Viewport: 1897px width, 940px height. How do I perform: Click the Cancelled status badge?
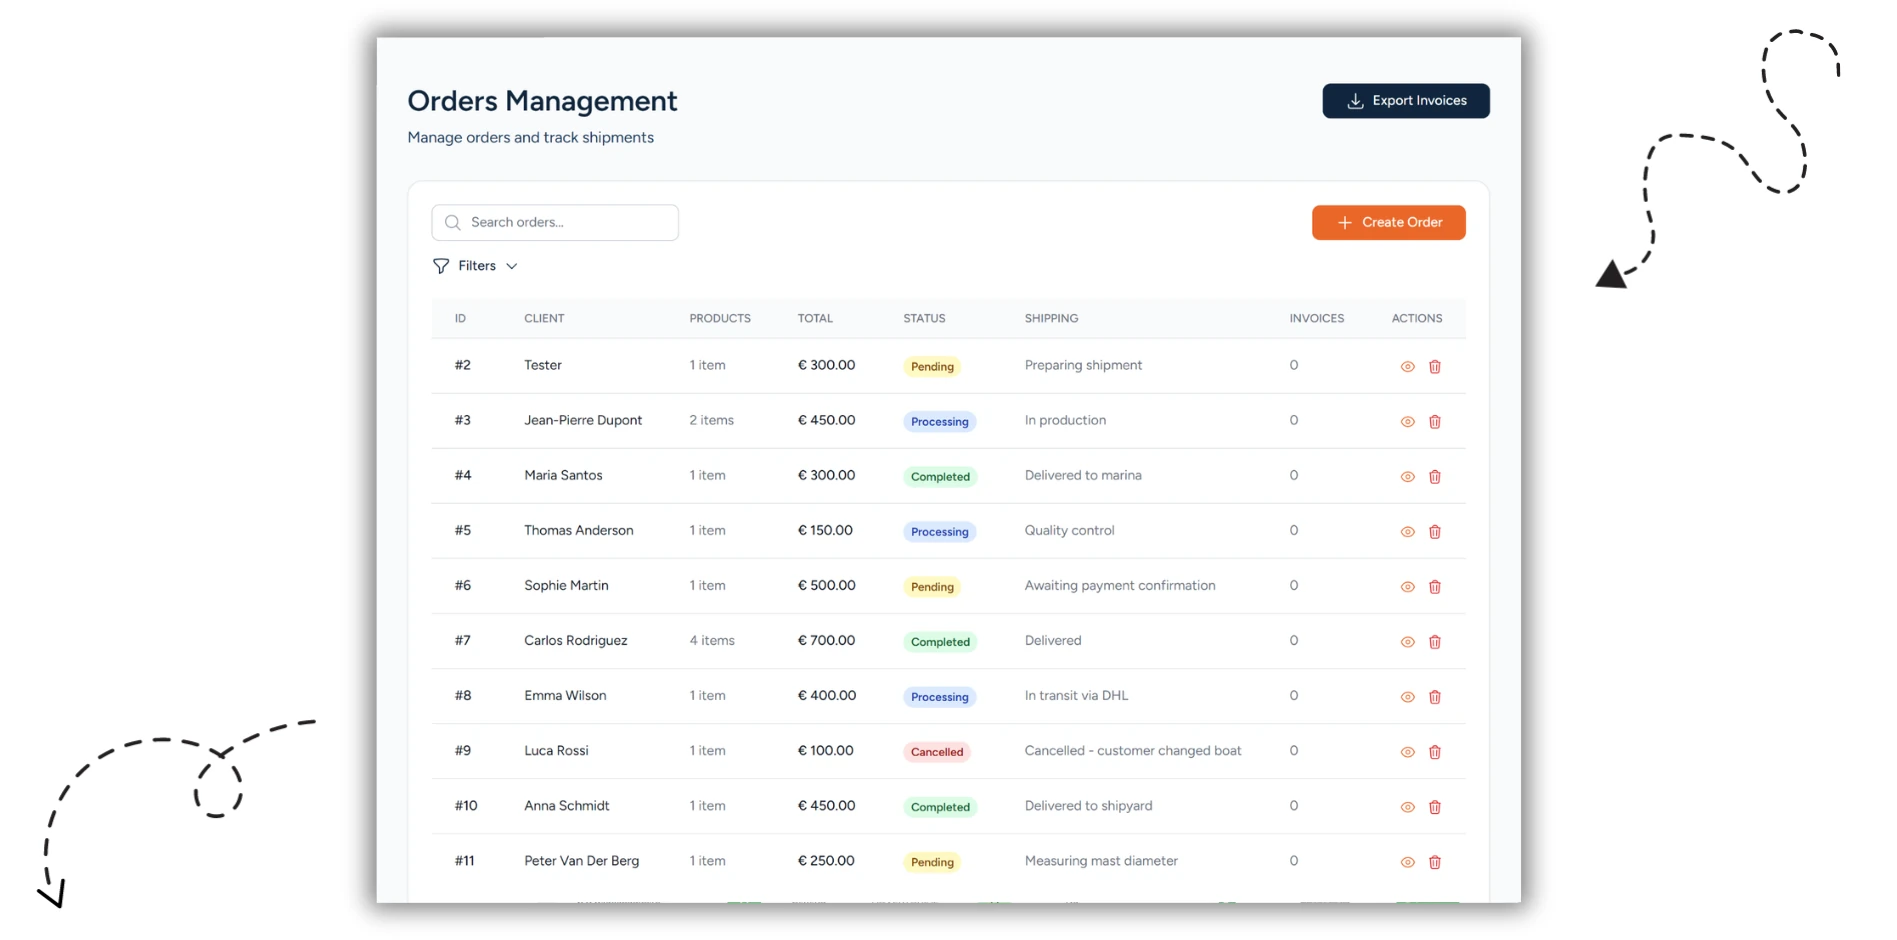coord(937,752)
